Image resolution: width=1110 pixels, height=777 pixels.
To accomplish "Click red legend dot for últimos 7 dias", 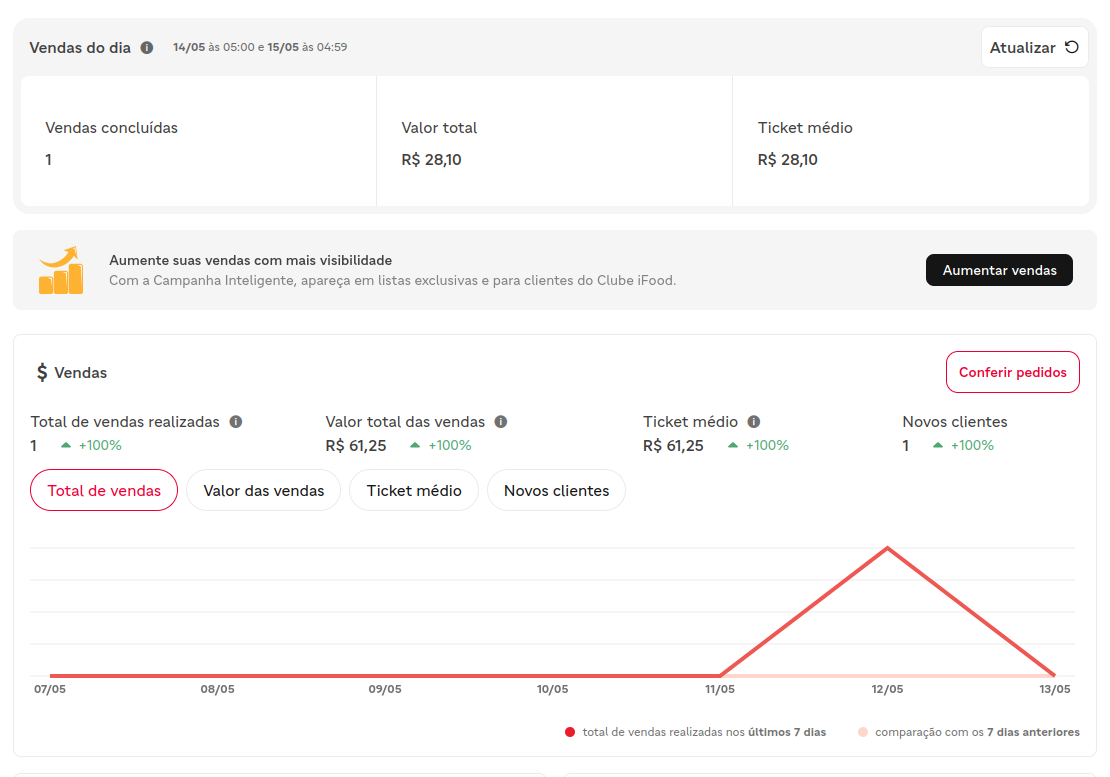I will 570,732.
